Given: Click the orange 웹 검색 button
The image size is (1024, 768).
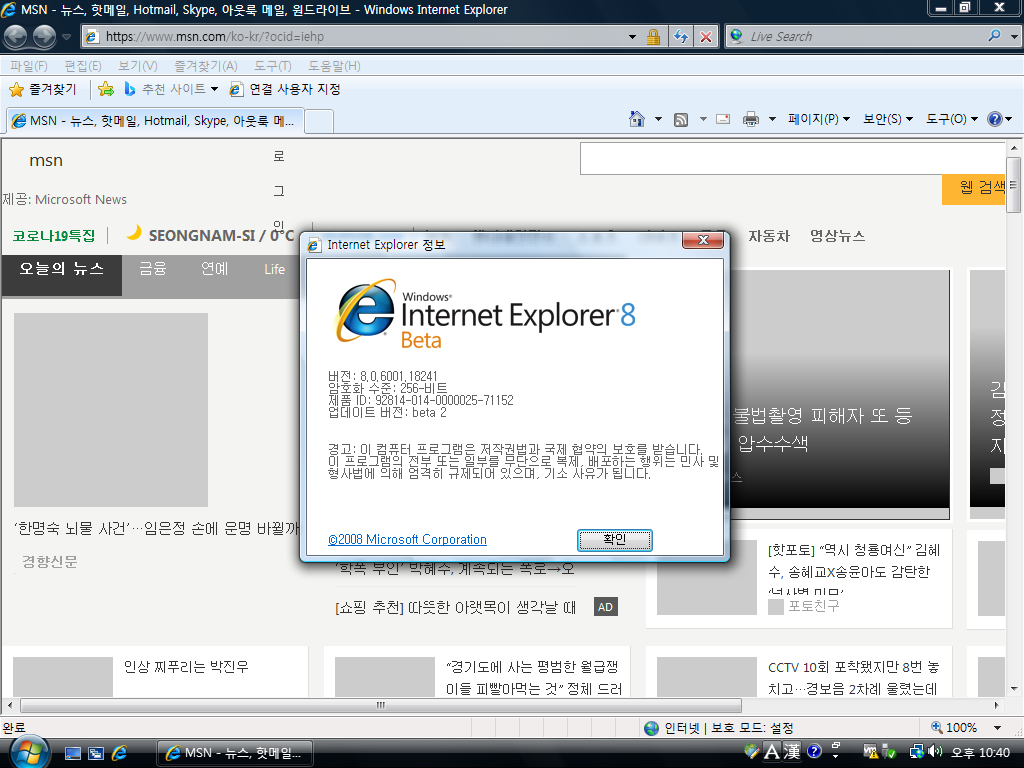Looking at the screenshot, I should pyautogui.click(x=974, y=189).
